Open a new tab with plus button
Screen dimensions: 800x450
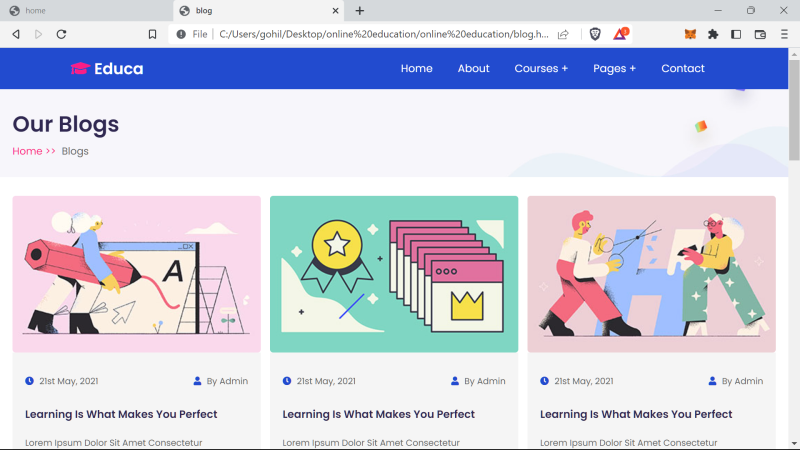[360, 11]
